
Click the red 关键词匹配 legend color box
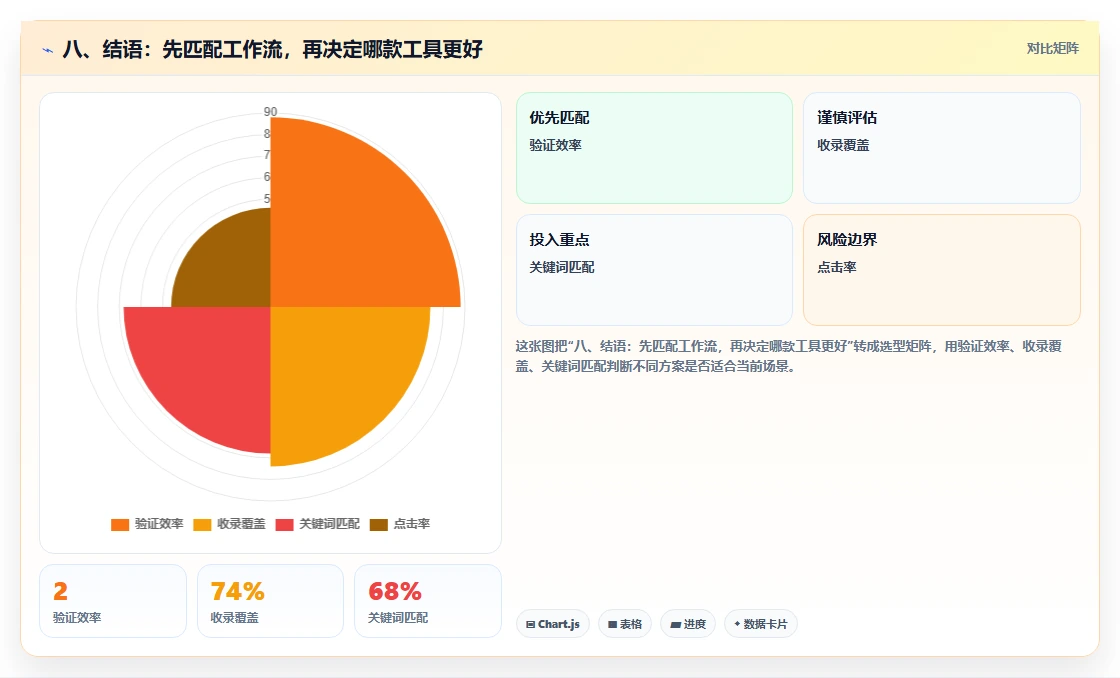coord(284,524)
